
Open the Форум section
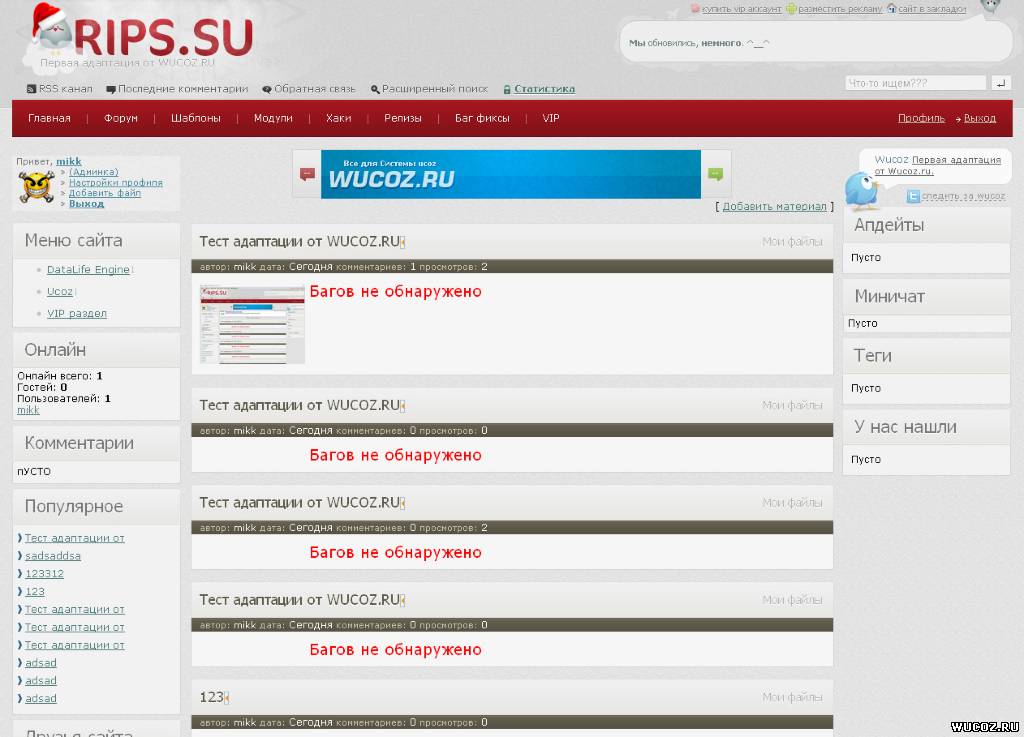(x=121, y=118)
